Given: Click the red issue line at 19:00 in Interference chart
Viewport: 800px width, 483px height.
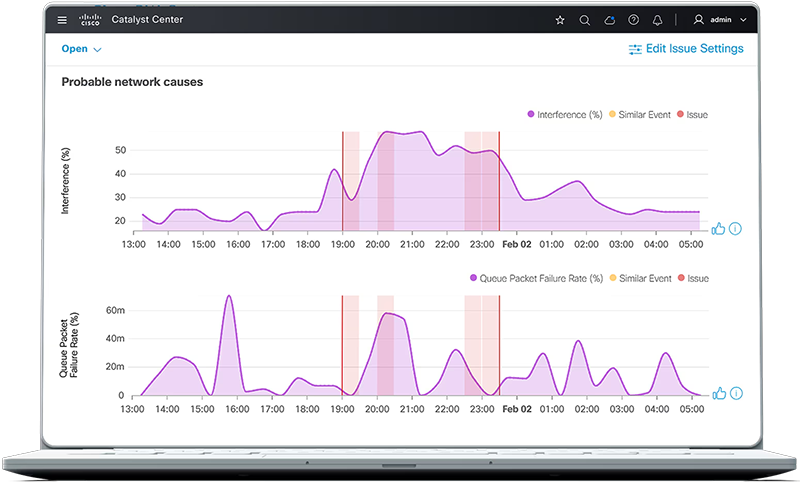Looking at the screenshot, I should coord(343,180).
